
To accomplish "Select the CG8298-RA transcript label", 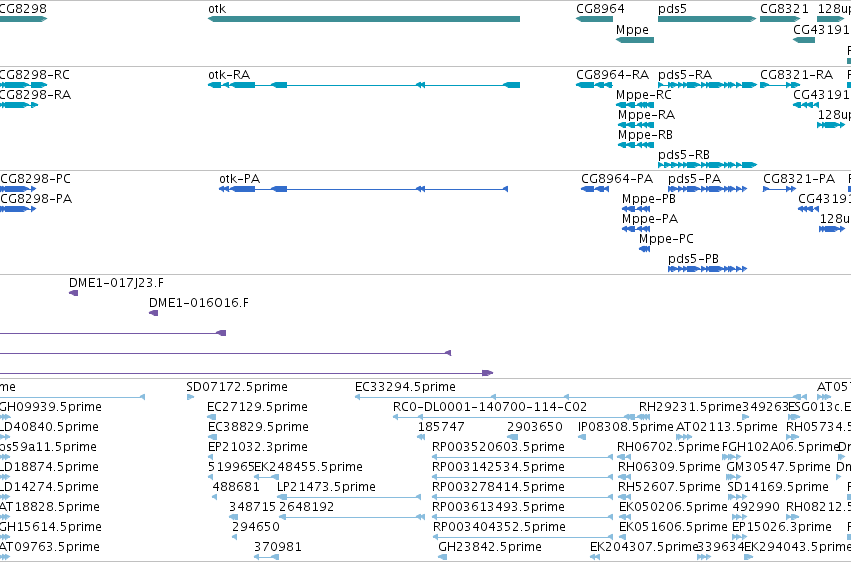I will [35, 95].
